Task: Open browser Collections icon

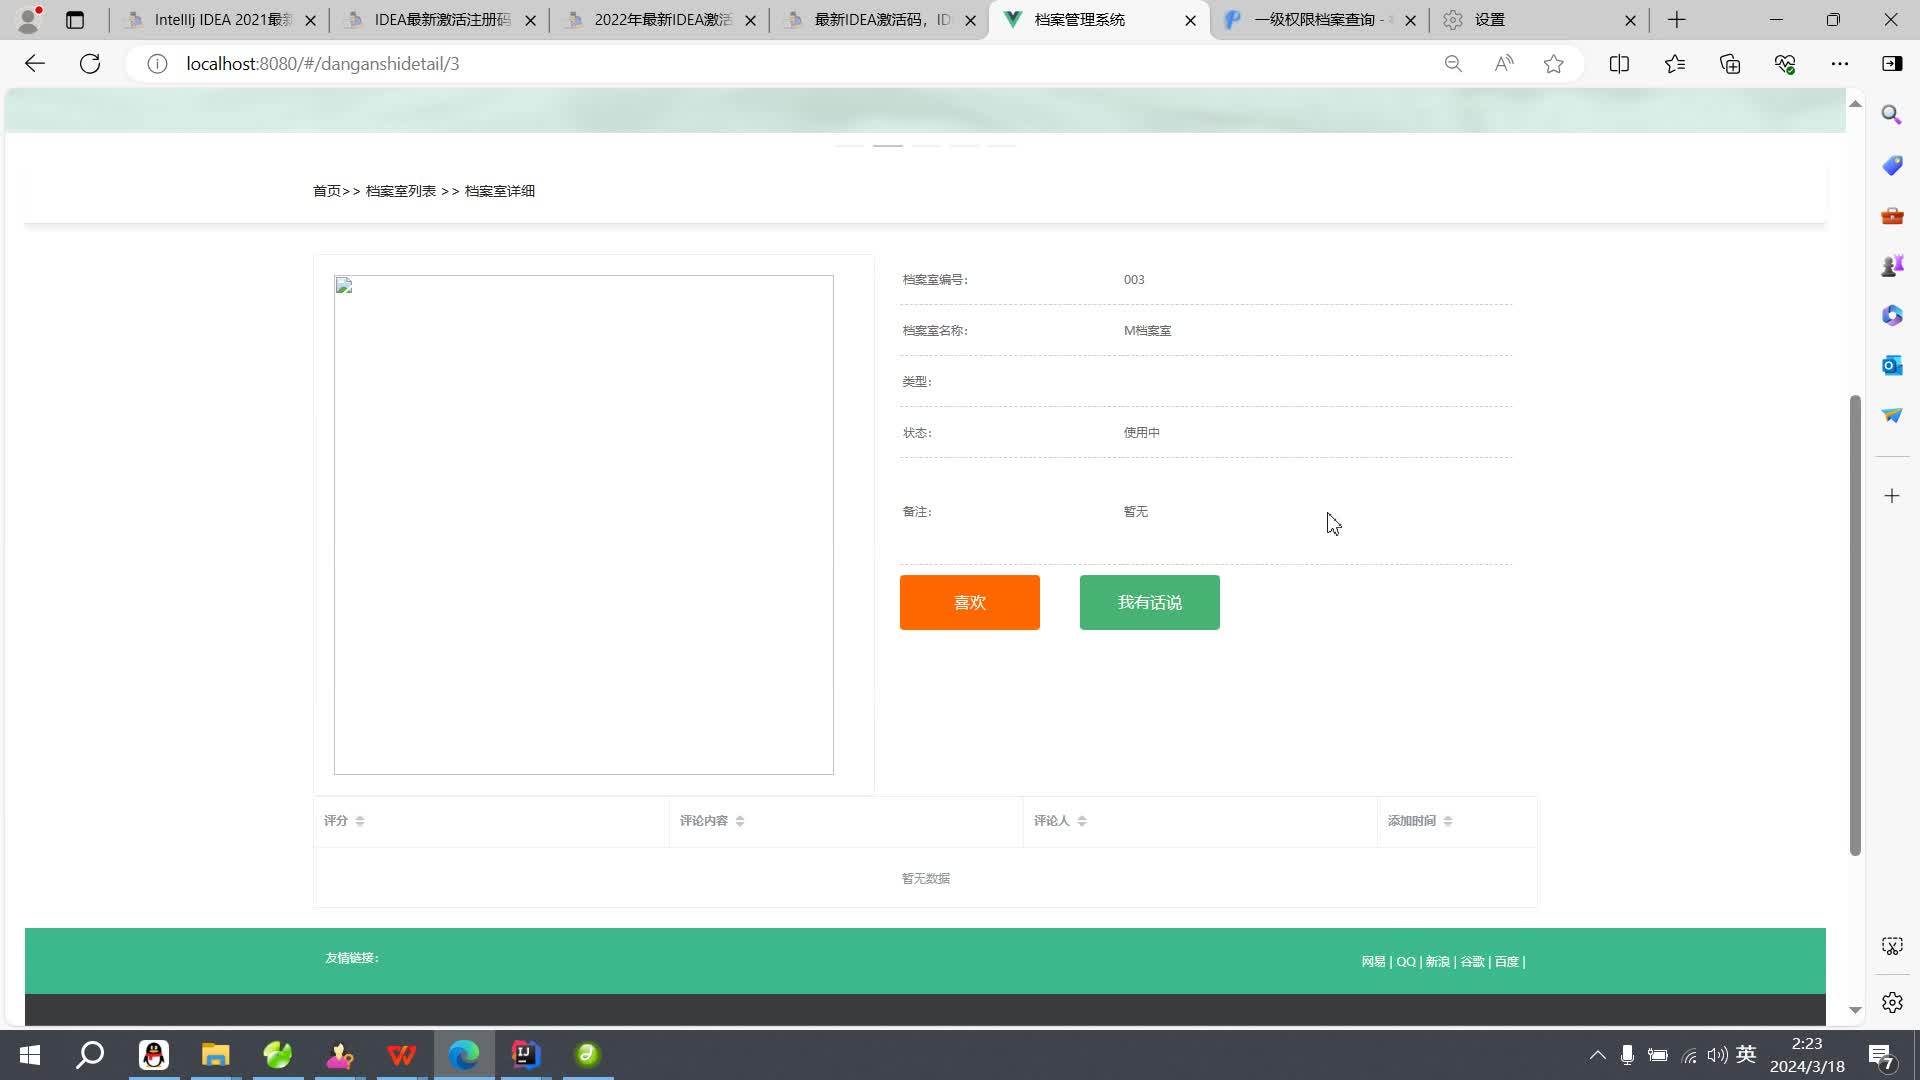Action: point(1730,64)
